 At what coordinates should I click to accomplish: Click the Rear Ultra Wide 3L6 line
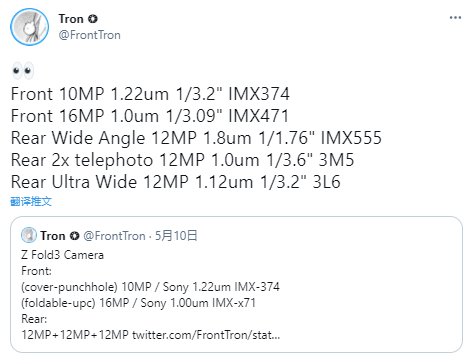176,182
